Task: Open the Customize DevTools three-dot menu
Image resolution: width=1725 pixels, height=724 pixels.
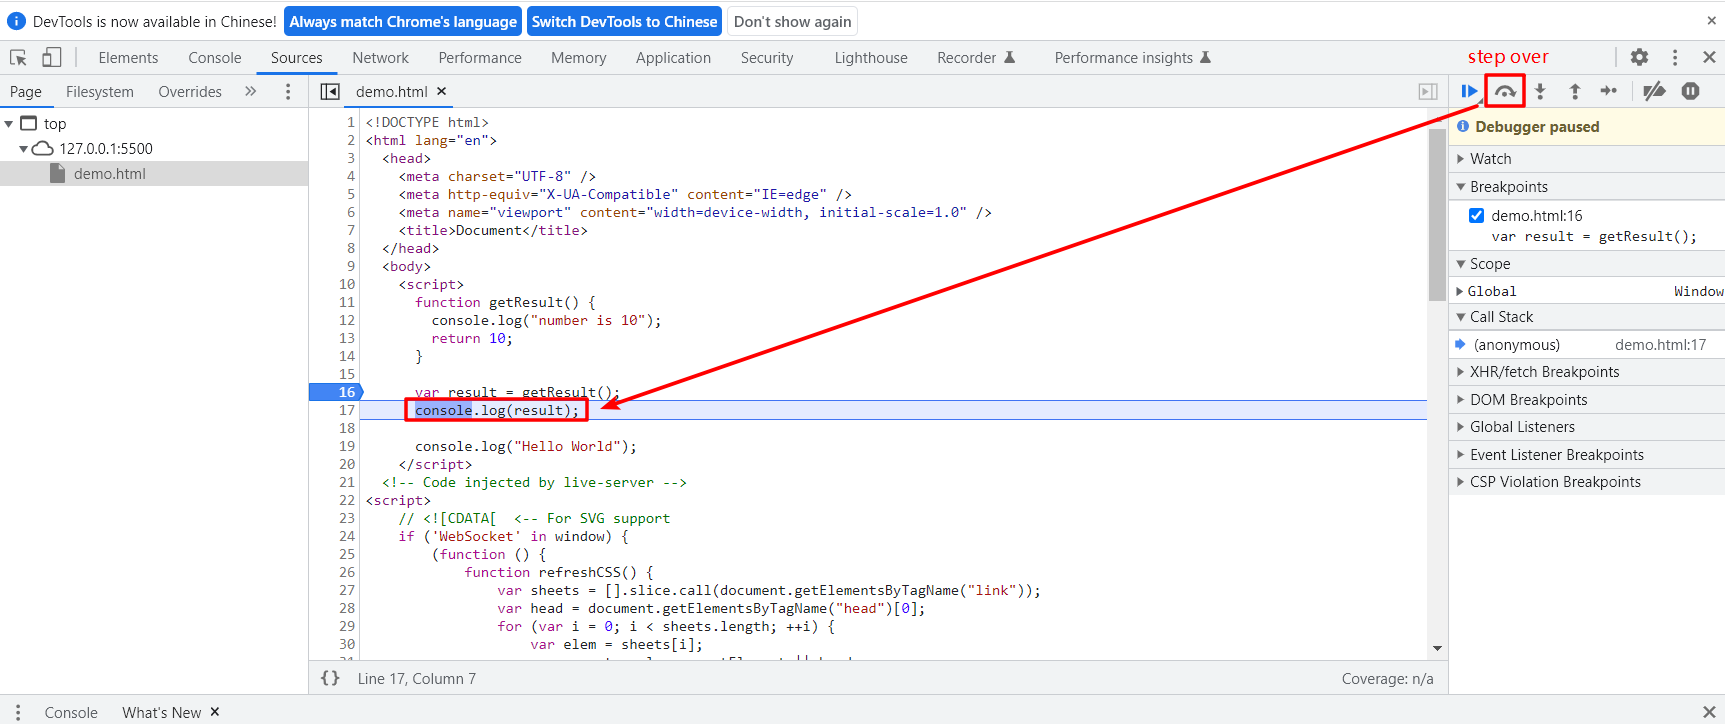Action: (1675, 57)
